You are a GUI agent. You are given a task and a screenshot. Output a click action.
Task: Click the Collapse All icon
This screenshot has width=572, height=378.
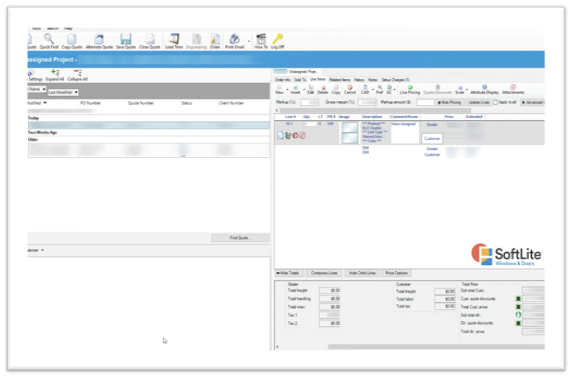(x=77, y=73)
